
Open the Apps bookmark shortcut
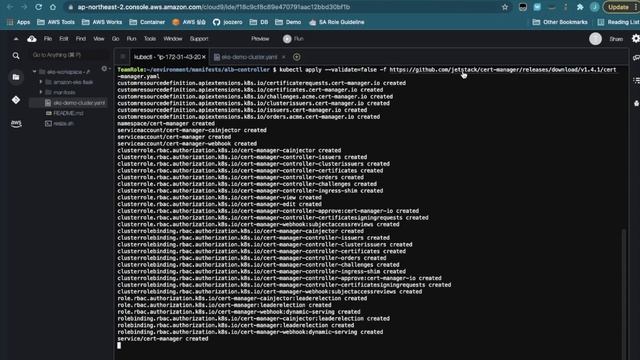pos(19,22)
